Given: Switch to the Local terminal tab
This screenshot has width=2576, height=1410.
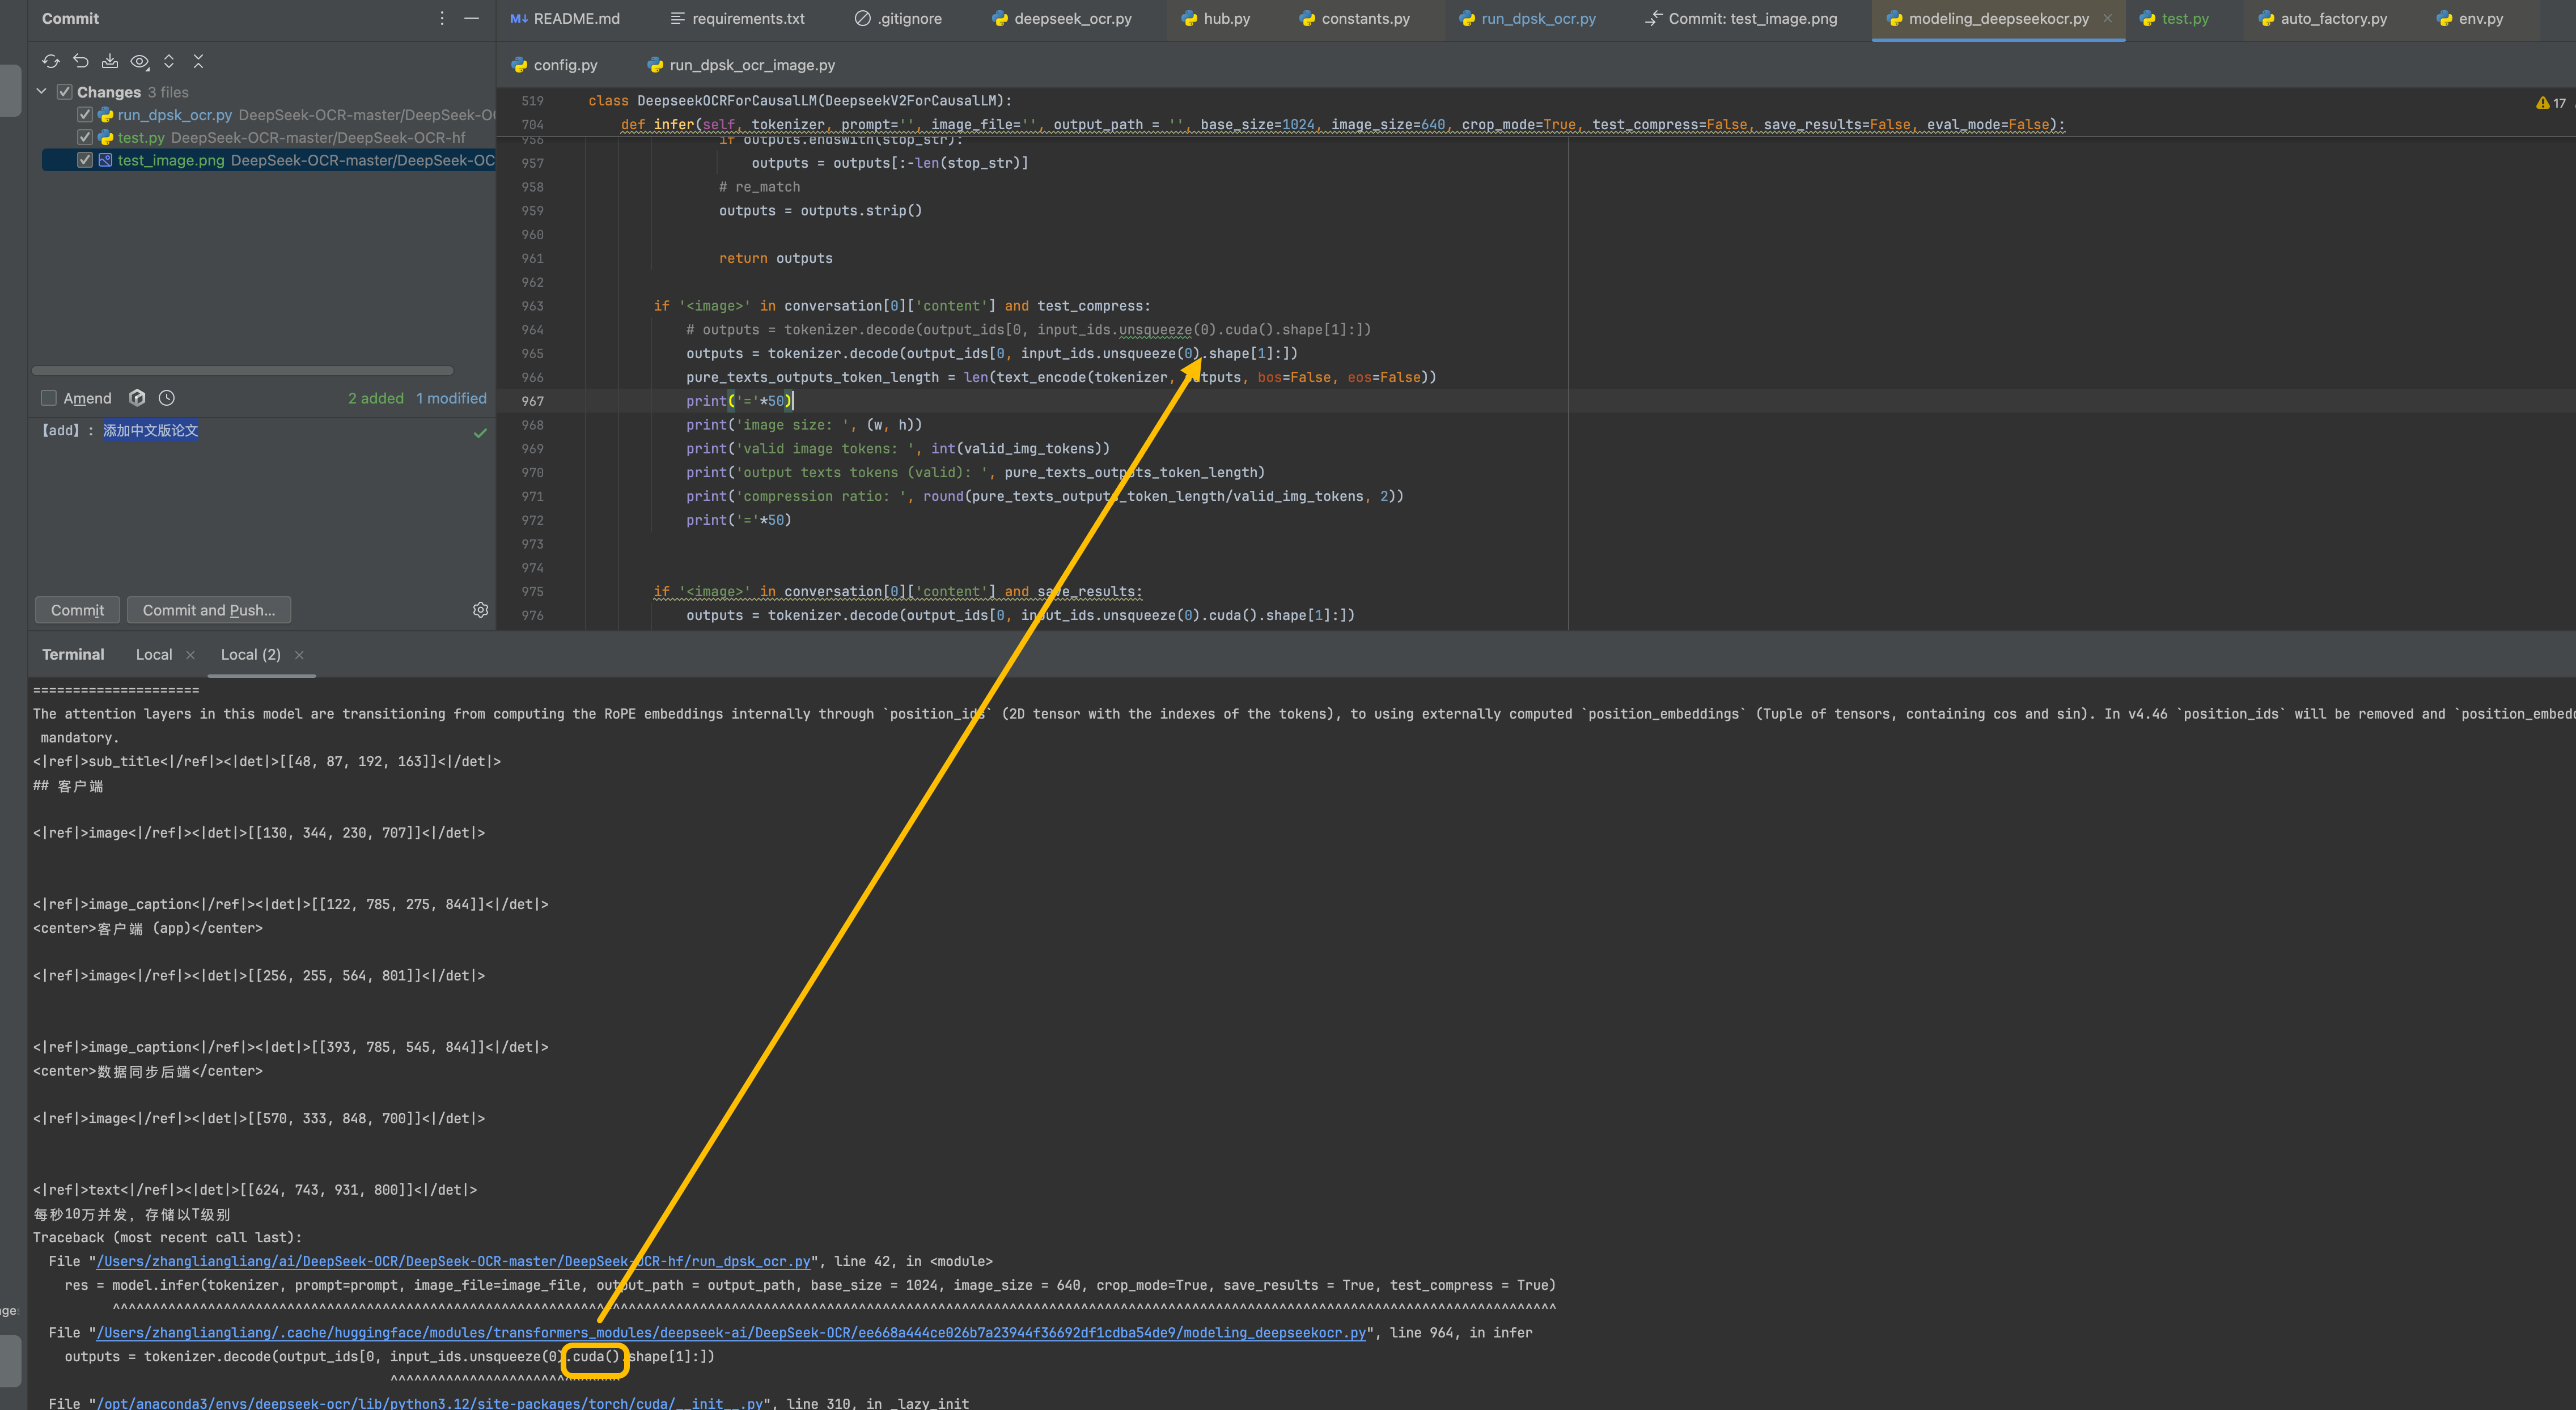Looking at the screenshot, I should 154,654.
